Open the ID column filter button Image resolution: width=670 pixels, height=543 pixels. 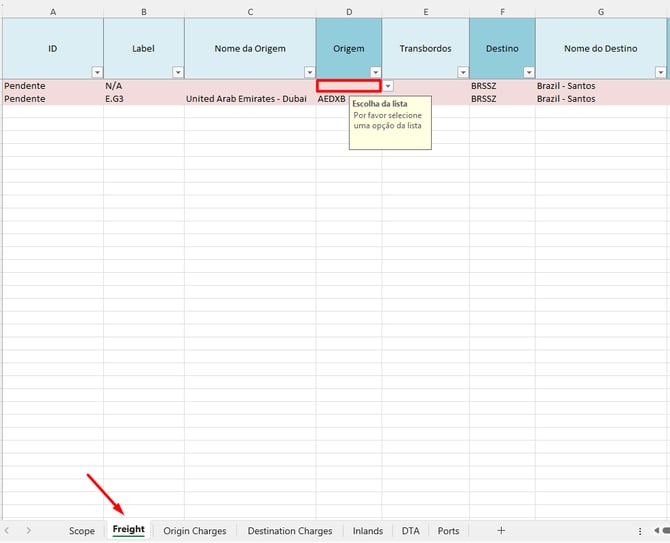coord(97,72)
